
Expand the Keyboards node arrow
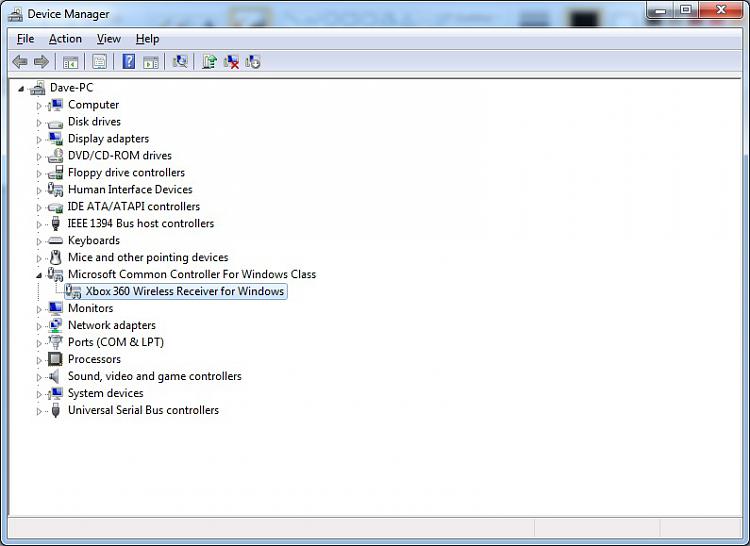pos(39,241)
